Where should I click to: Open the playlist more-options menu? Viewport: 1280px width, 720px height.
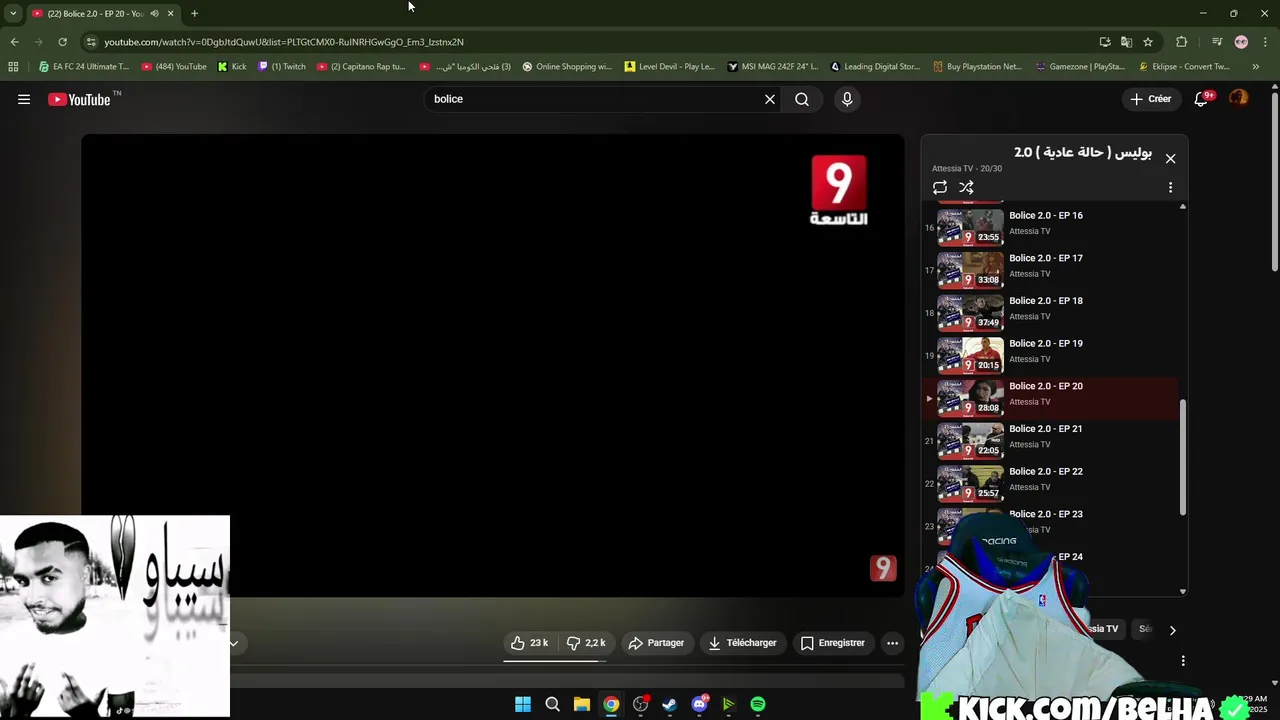pyautogui.click(x=1170, y=187)
